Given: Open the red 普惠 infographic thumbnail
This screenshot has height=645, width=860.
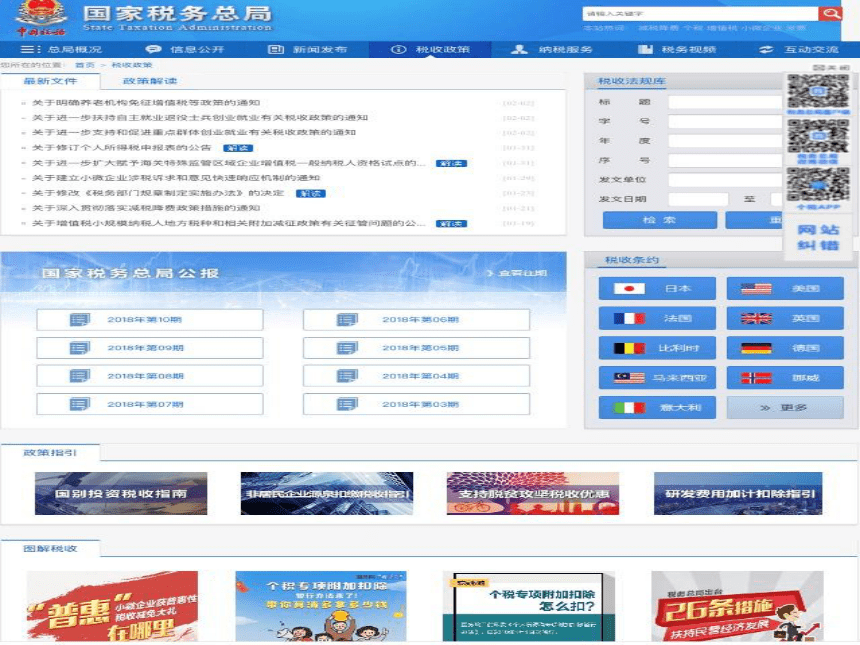Looking at the screenshot, I should [112, 606].
